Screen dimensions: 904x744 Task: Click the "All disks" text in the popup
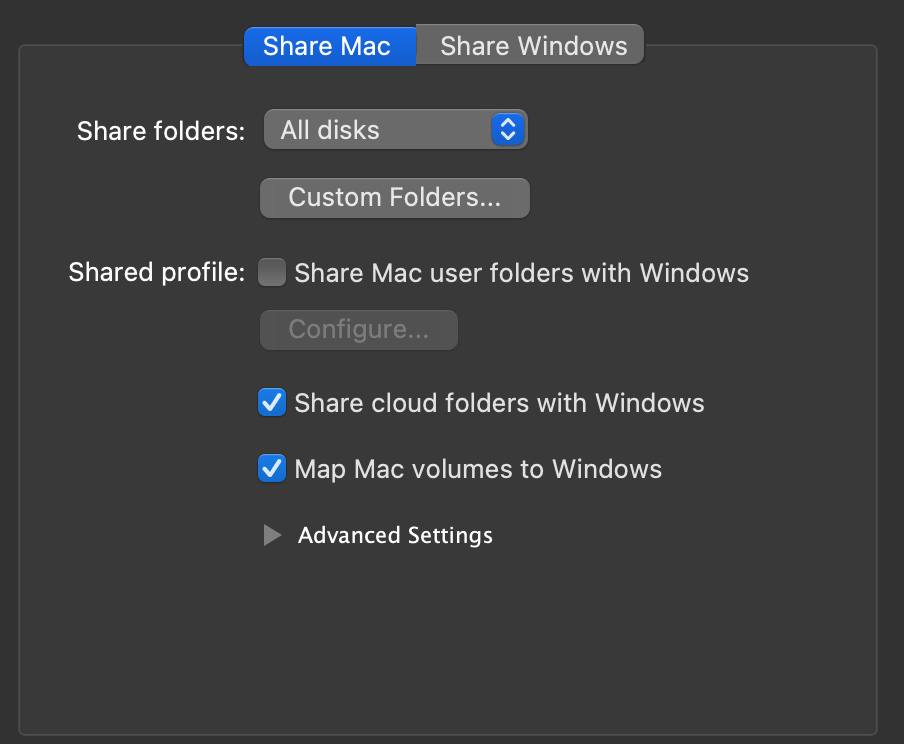pyautogui.click(x=330, y=130)
